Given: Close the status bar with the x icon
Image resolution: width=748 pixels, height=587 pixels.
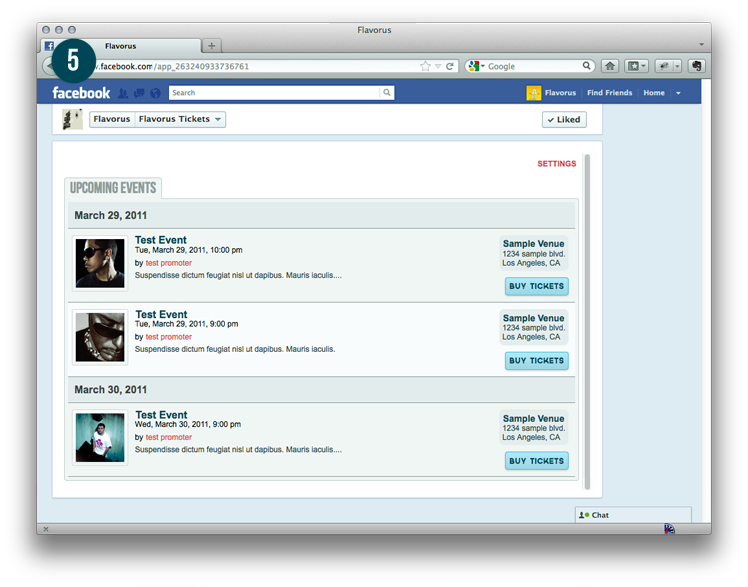Looking at the screenshot, I should (46, 529).
